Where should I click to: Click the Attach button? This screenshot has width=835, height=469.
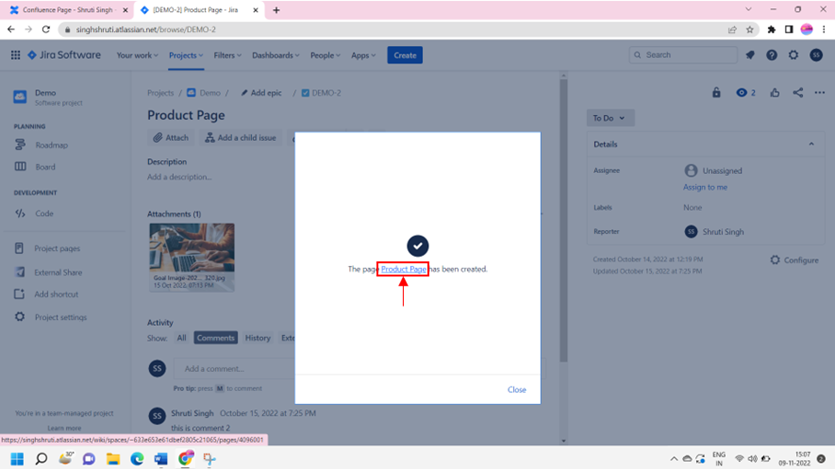[x=171, y=138]
